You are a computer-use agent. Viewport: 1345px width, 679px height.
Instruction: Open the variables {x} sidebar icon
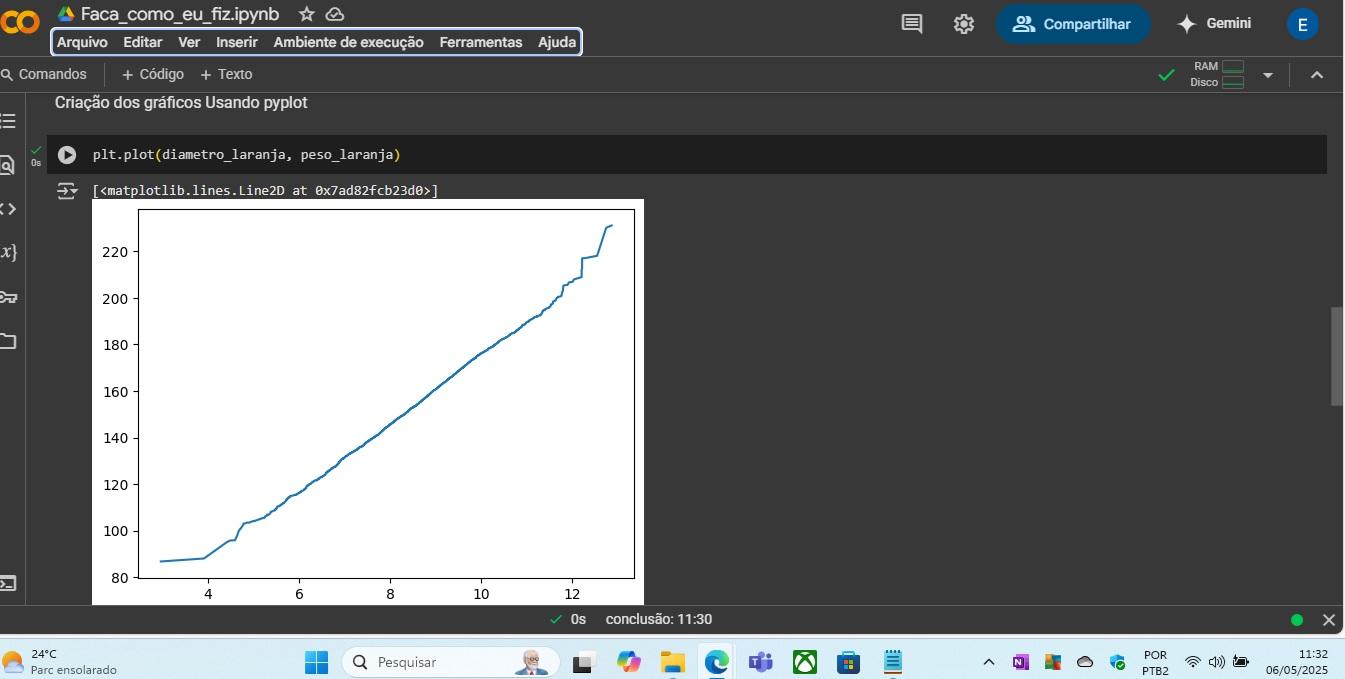(x=8, y=252)
